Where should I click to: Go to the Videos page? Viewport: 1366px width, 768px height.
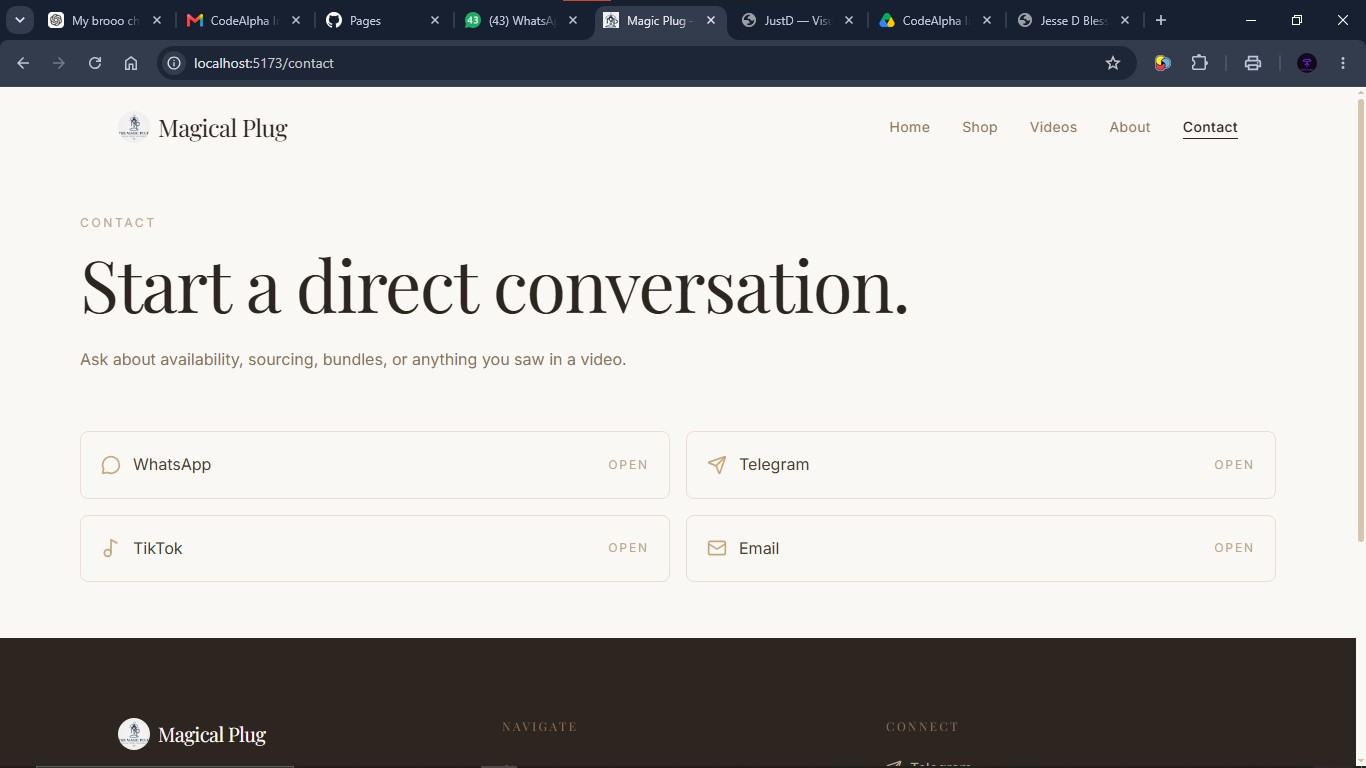pyautogui.click(x=1053, y=127)
